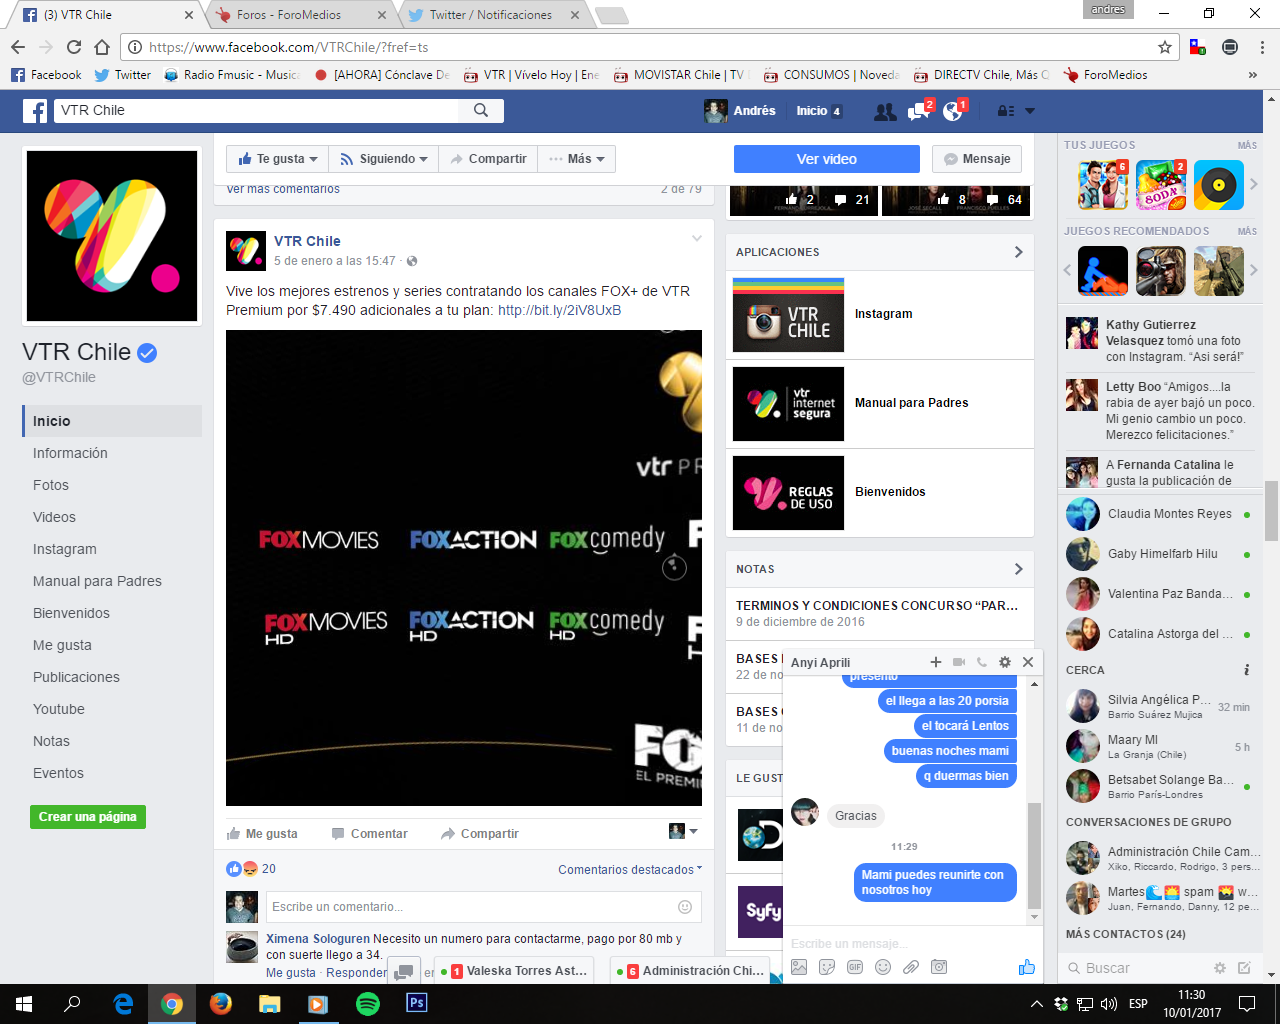This screenshot has width=1280, height=1024.
Task: Click the GIF icon in chat window
Action: pyautogui.click(x=854, y=967)
